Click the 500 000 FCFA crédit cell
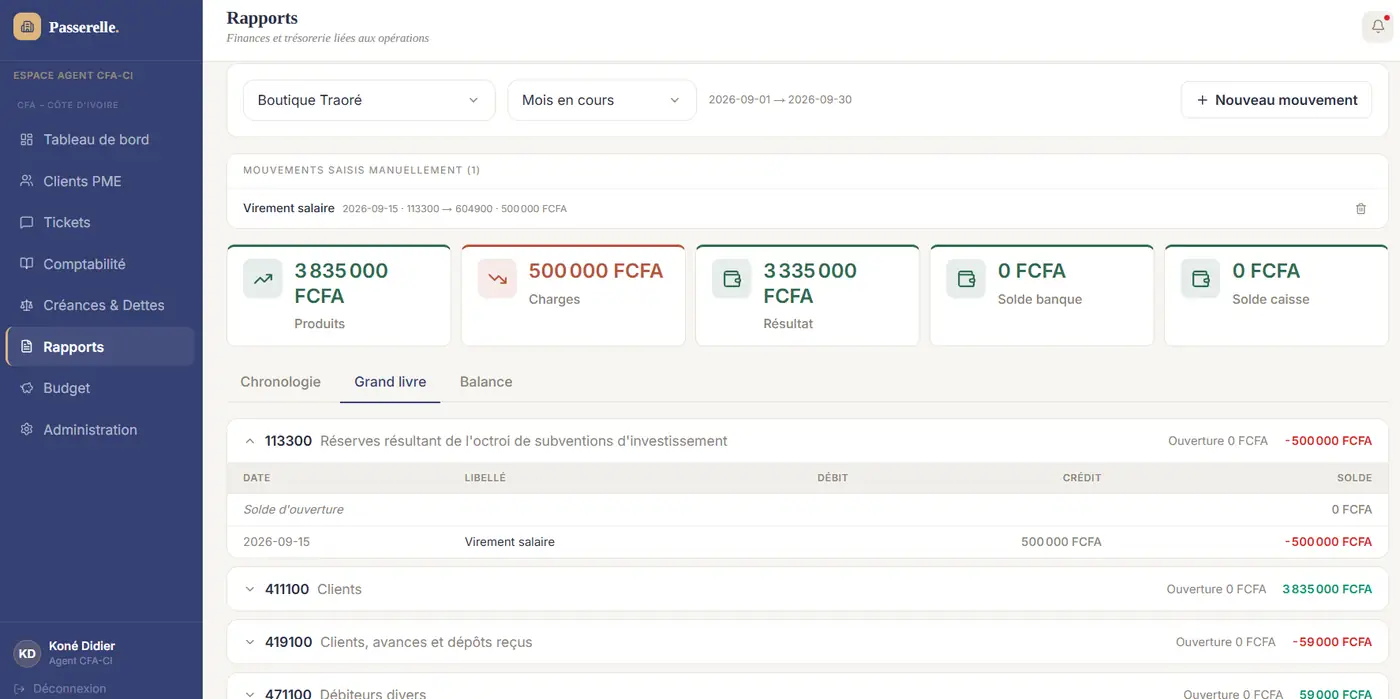Image resolution: width=1400 pixels, height=699 pixels. click(1061, 542)
